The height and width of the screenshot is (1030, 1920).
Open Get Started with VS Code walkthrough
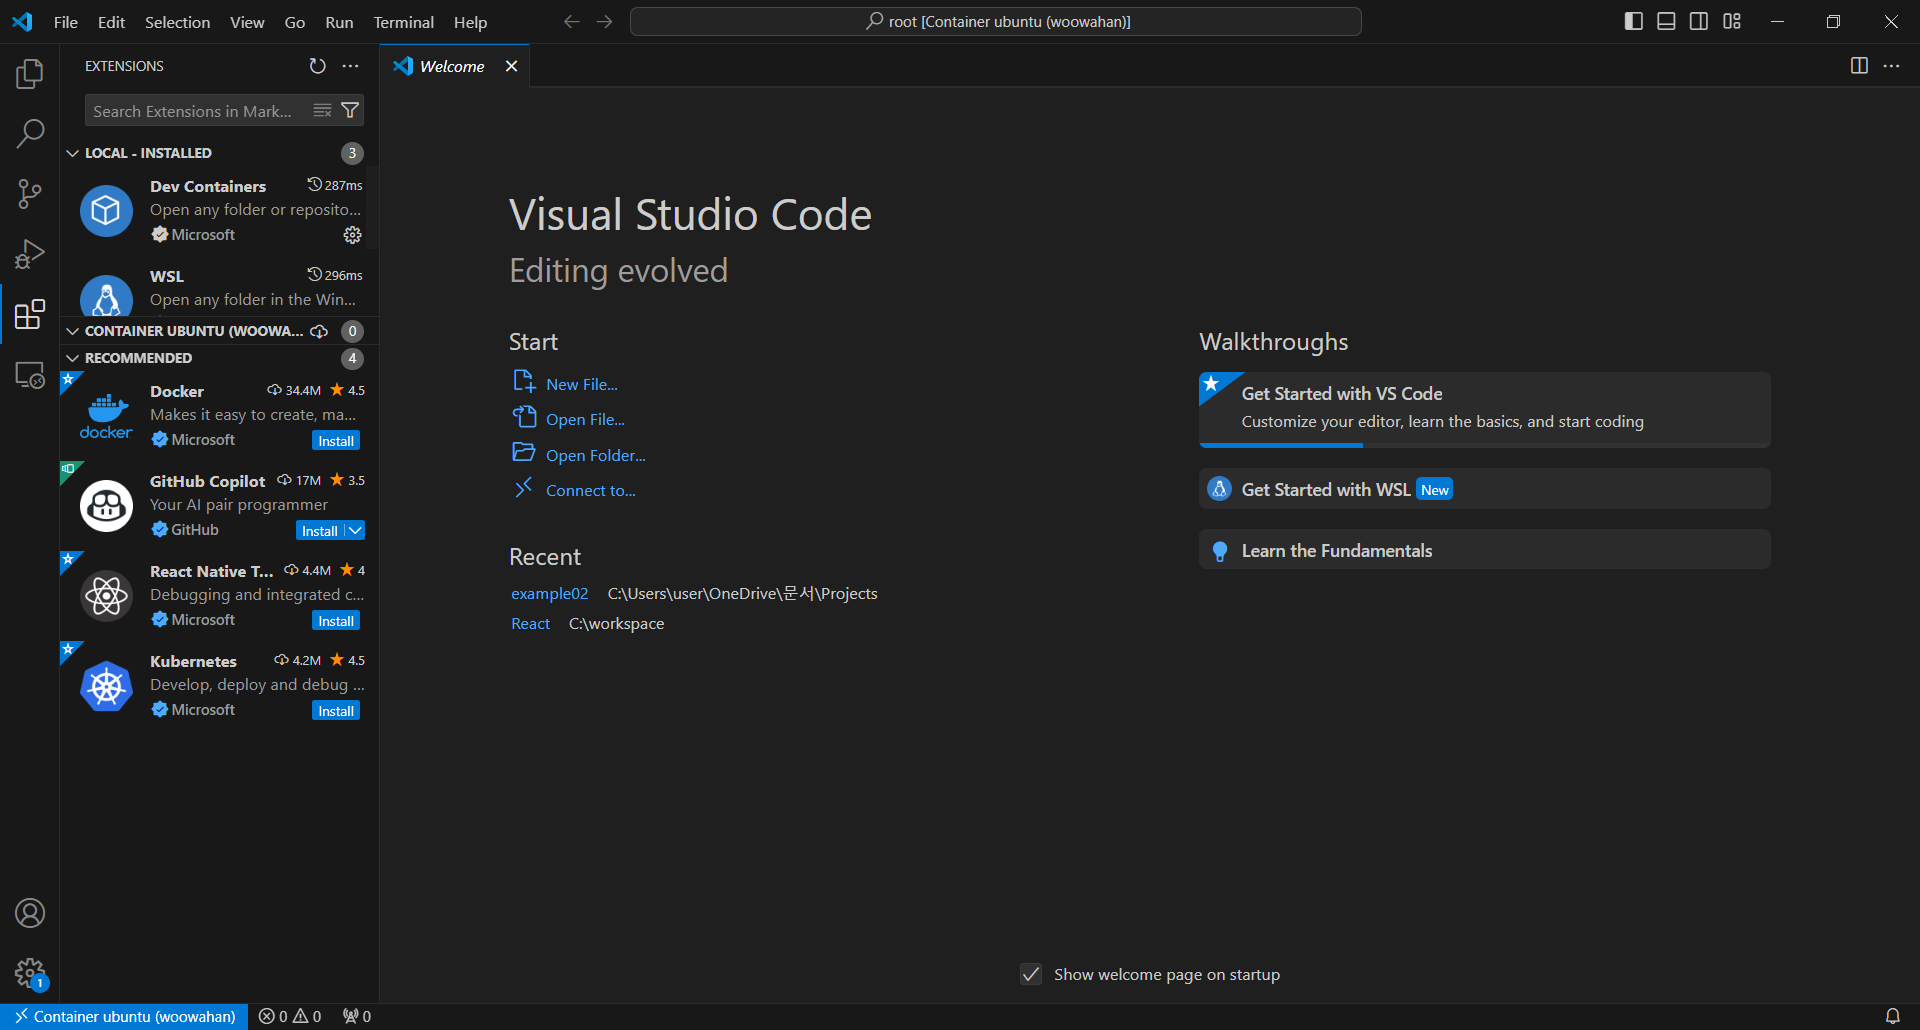point(1484,409)
